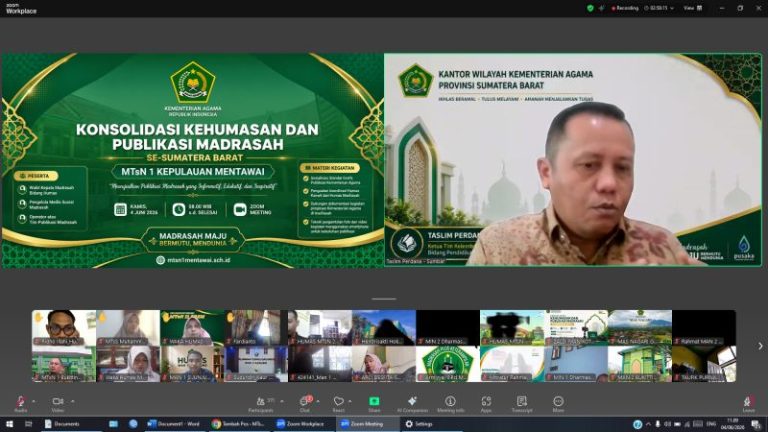Open audio options arrow next to Audio
768x432 pixels.
[x=34, y=401]
